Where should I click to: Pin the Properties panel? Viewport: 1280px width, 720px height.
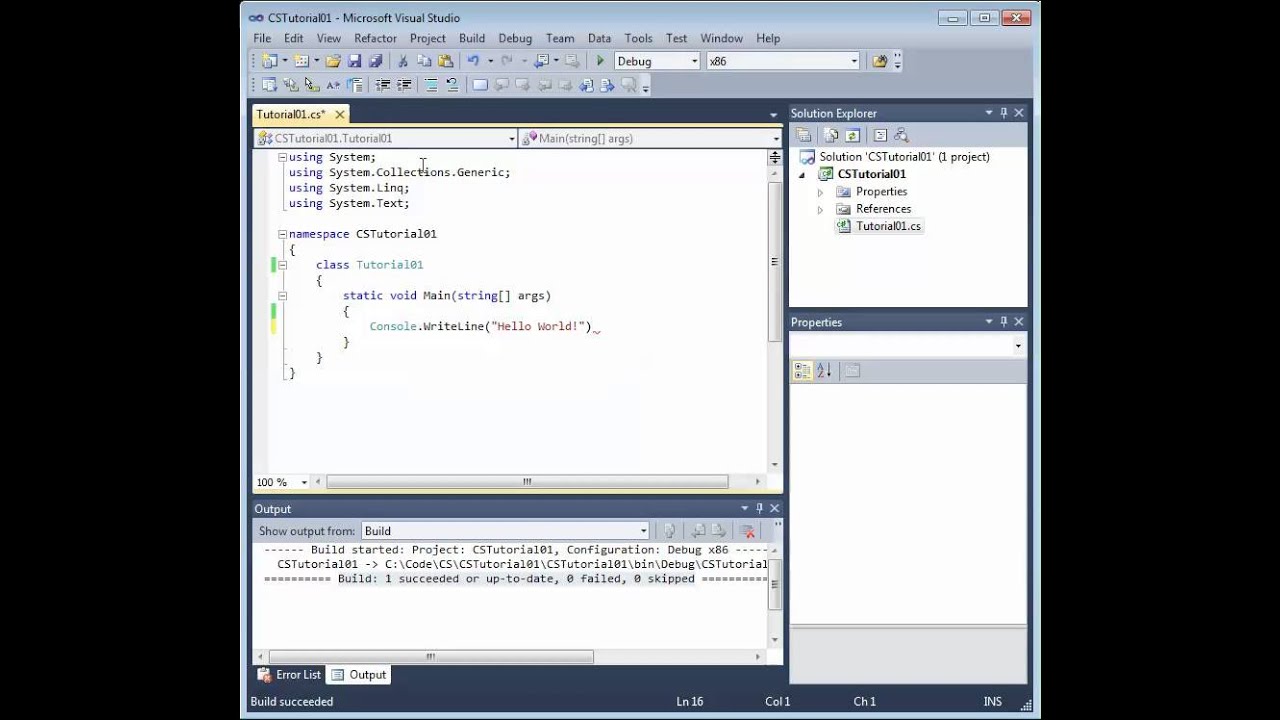(x=1004, y=322)
